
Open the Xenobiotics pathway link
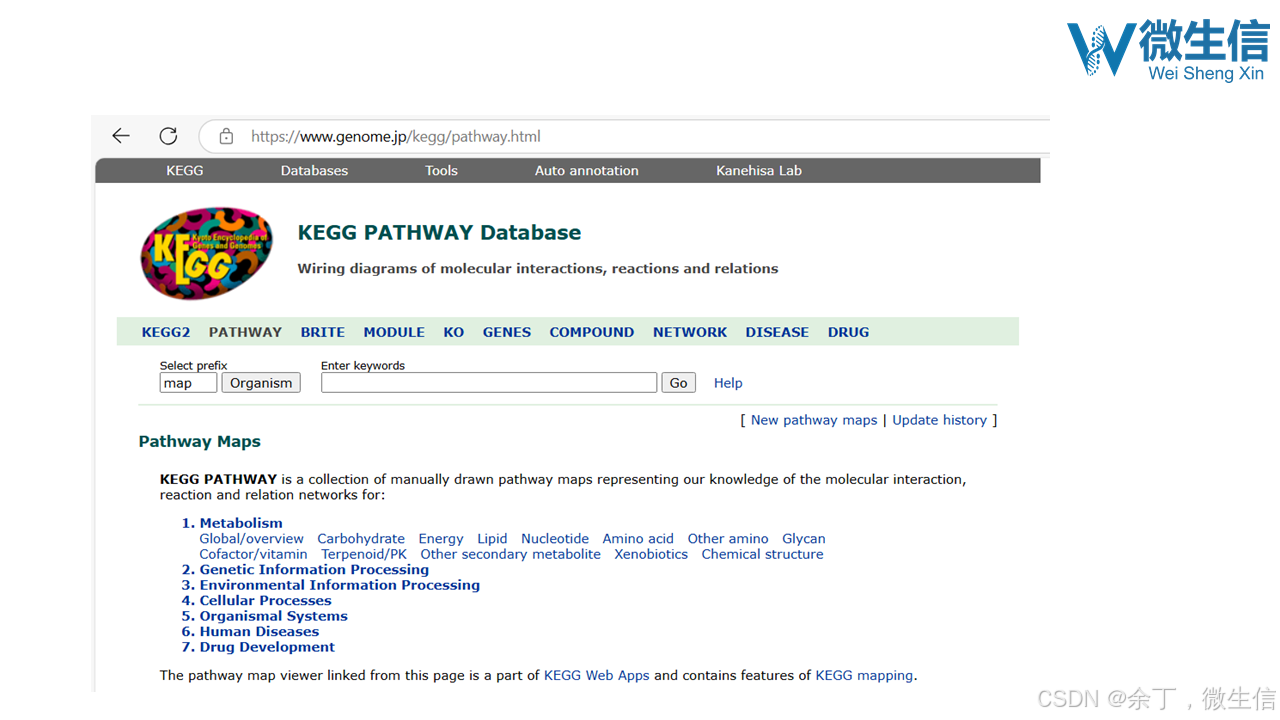(651, 553)
